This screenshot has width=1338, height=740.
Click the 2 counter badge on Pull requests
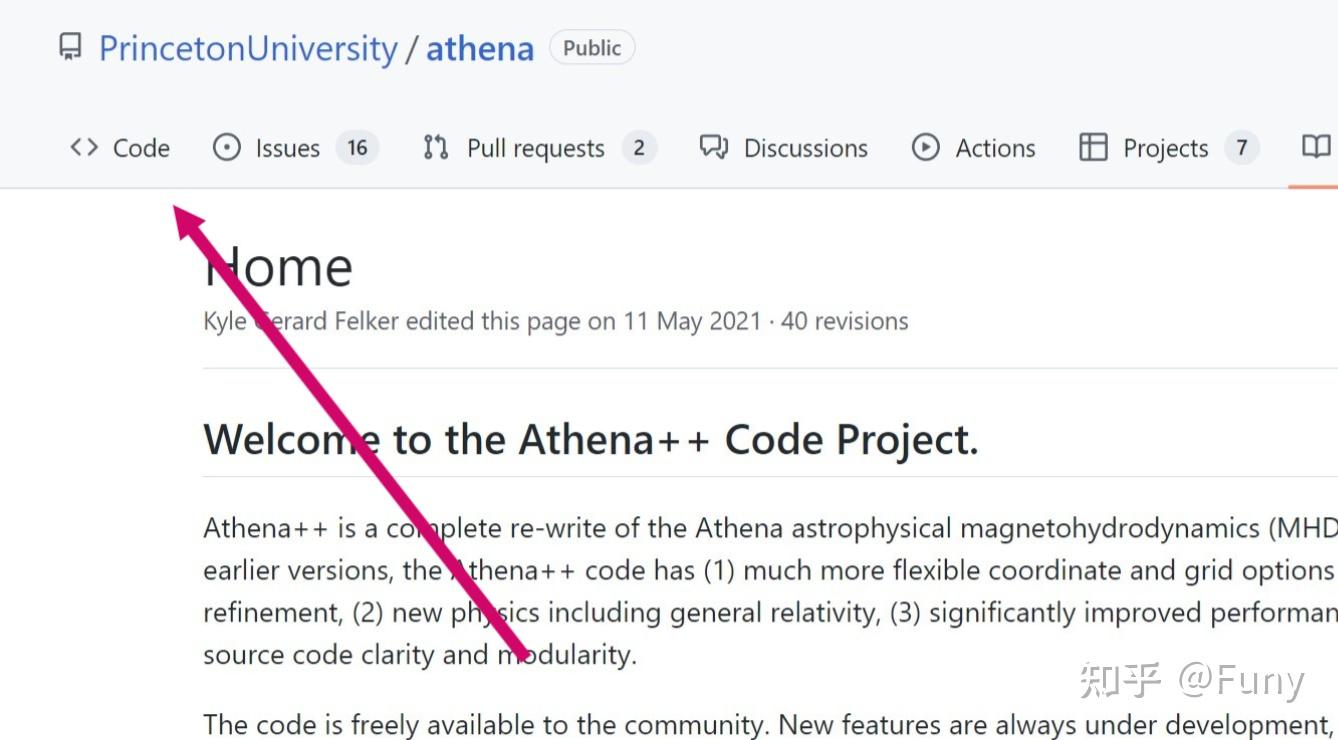(641, 147)
